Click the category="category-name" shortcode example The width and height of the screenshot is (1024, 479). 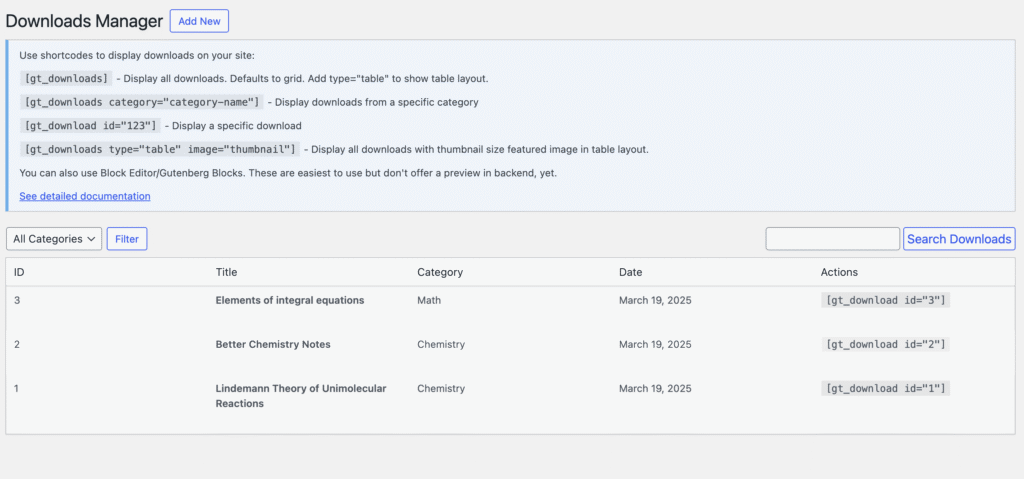pos(141,102)
